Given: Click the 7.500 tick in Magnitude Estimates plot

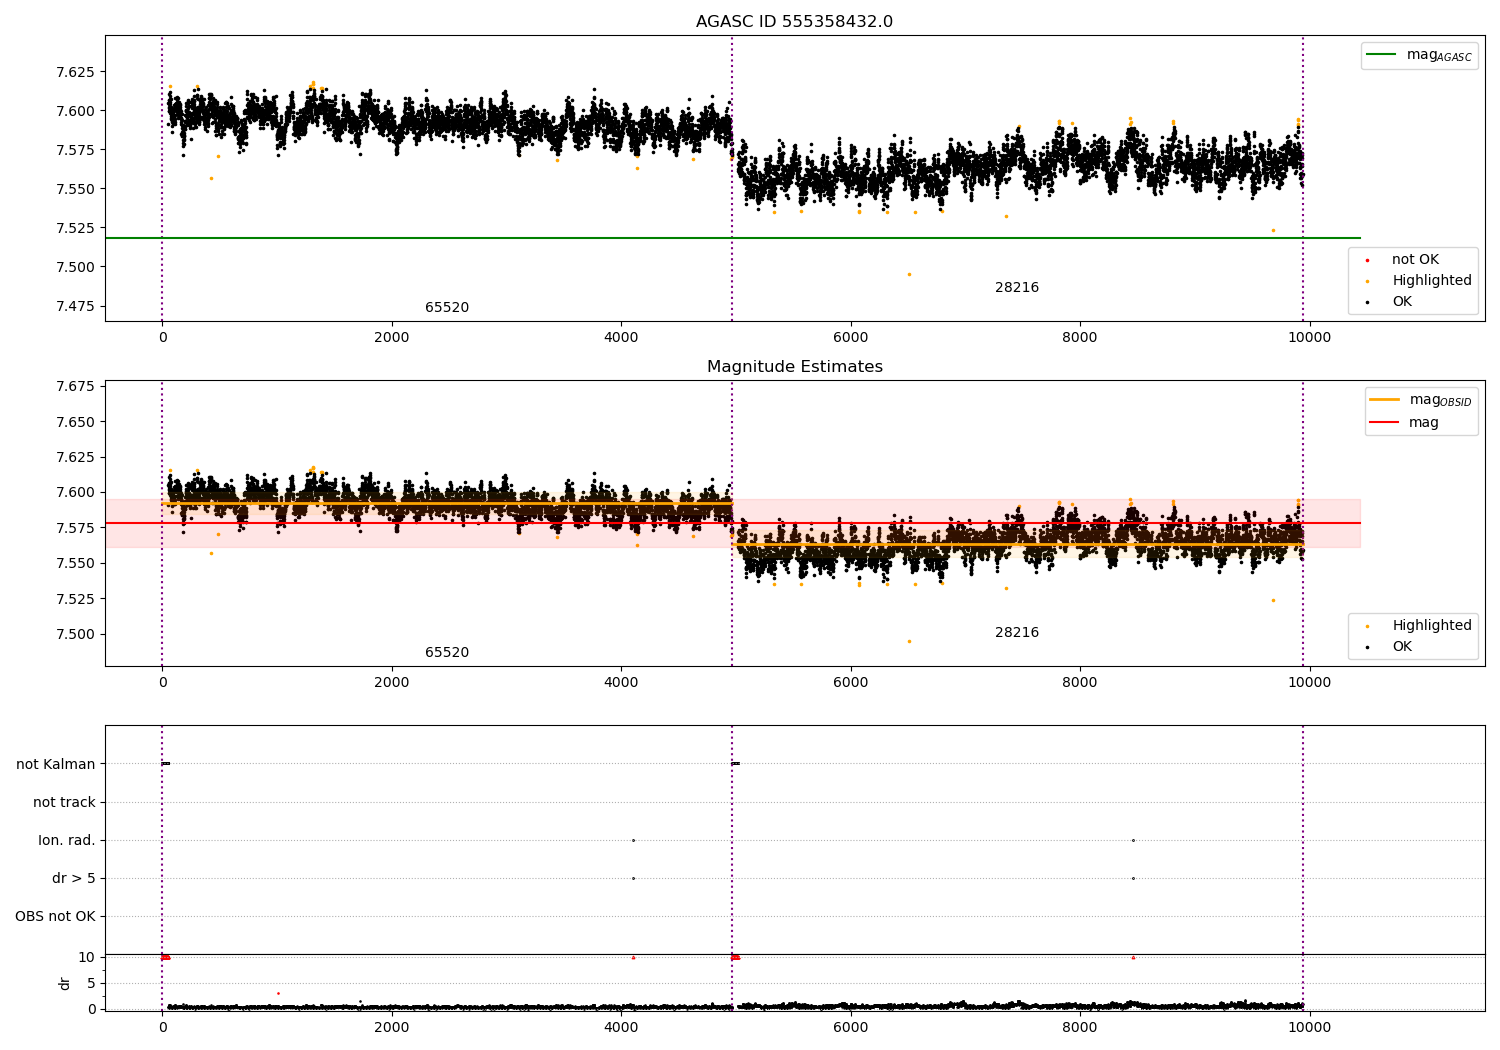Looking at the screenshot, I should click(76, 634).
